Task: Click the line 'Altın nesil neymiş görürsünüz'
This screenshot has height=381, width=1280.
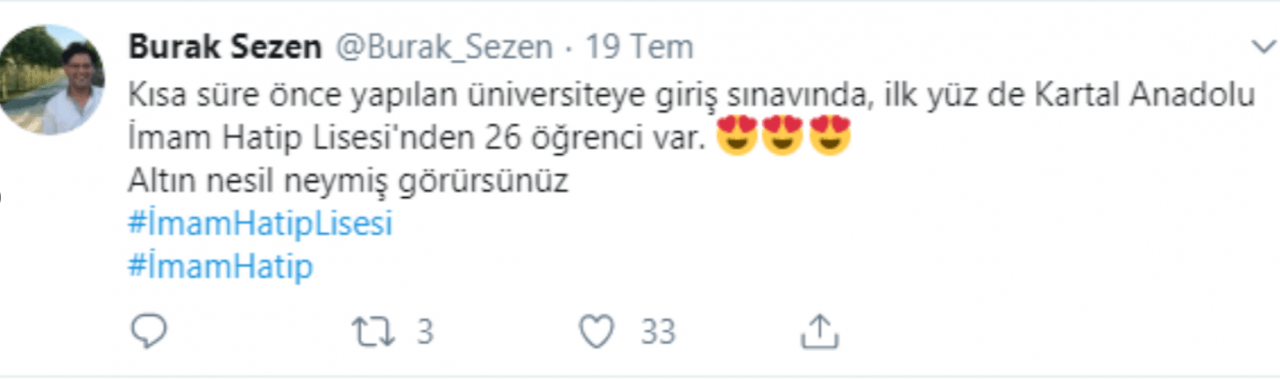Action: click(x=349, y=181)
